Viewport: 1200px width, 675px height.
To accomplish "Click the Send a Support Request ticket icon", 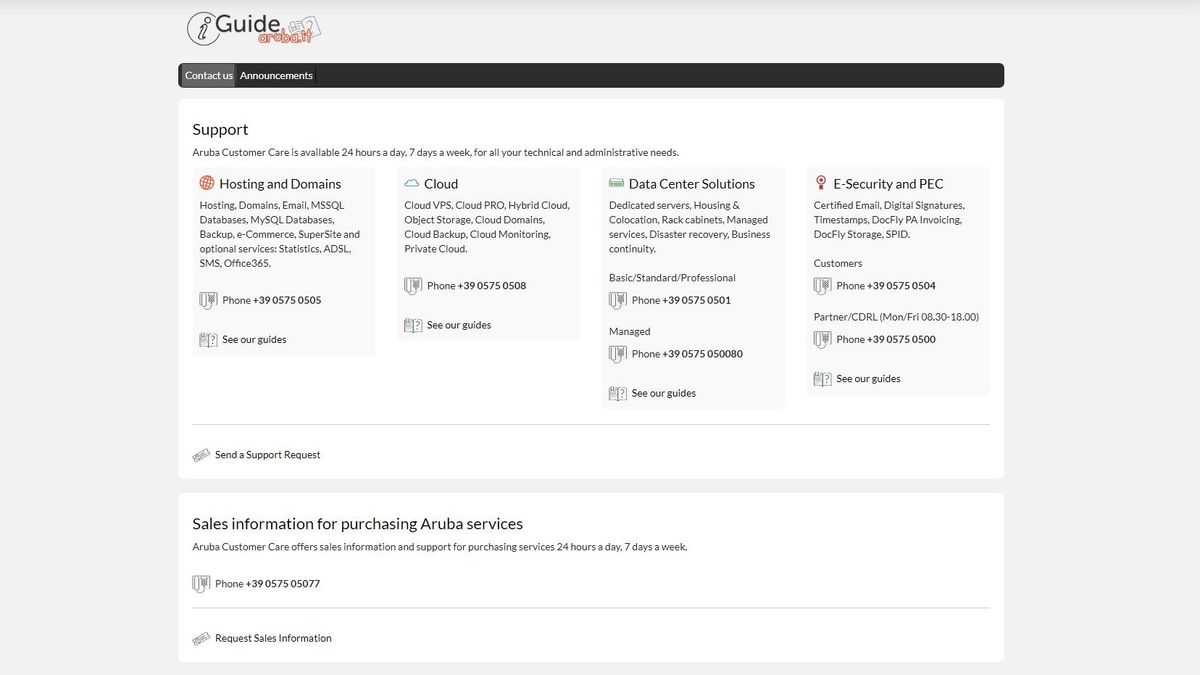I will [201, 455].
